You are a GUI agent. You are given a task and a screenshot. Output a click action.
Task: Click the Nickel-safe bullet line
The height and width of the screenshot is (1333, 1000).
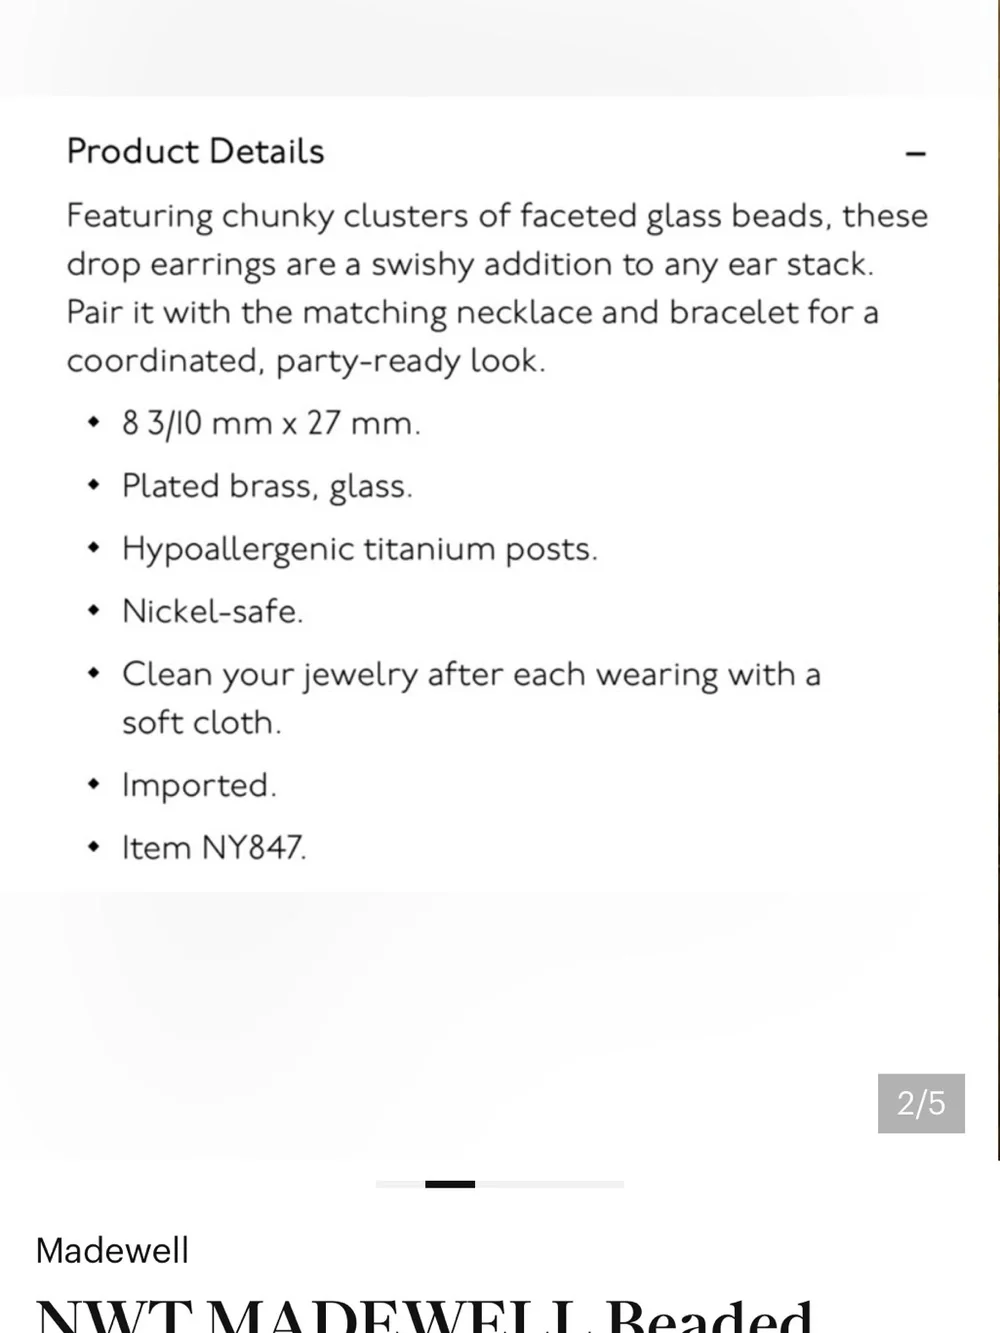click(x=212, y=611)
